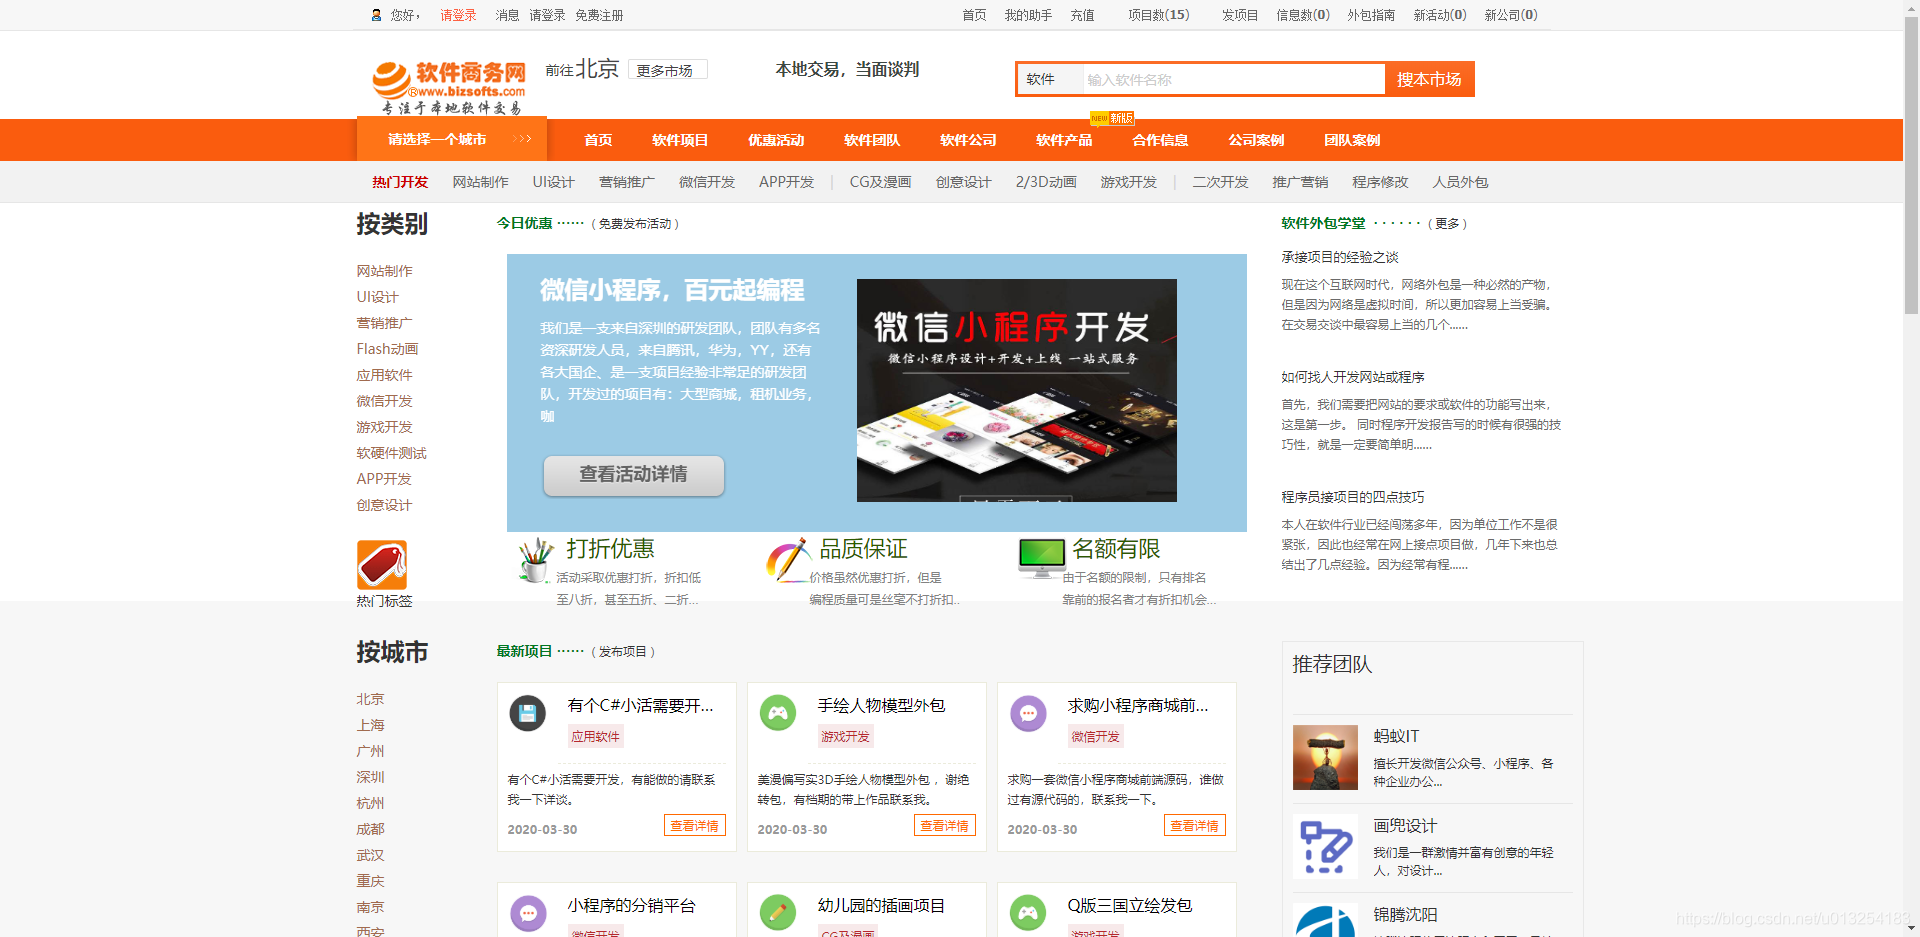Open 画兜设计 team logo
Viewport: 1920px width, 937px height.
(1325, 846)
